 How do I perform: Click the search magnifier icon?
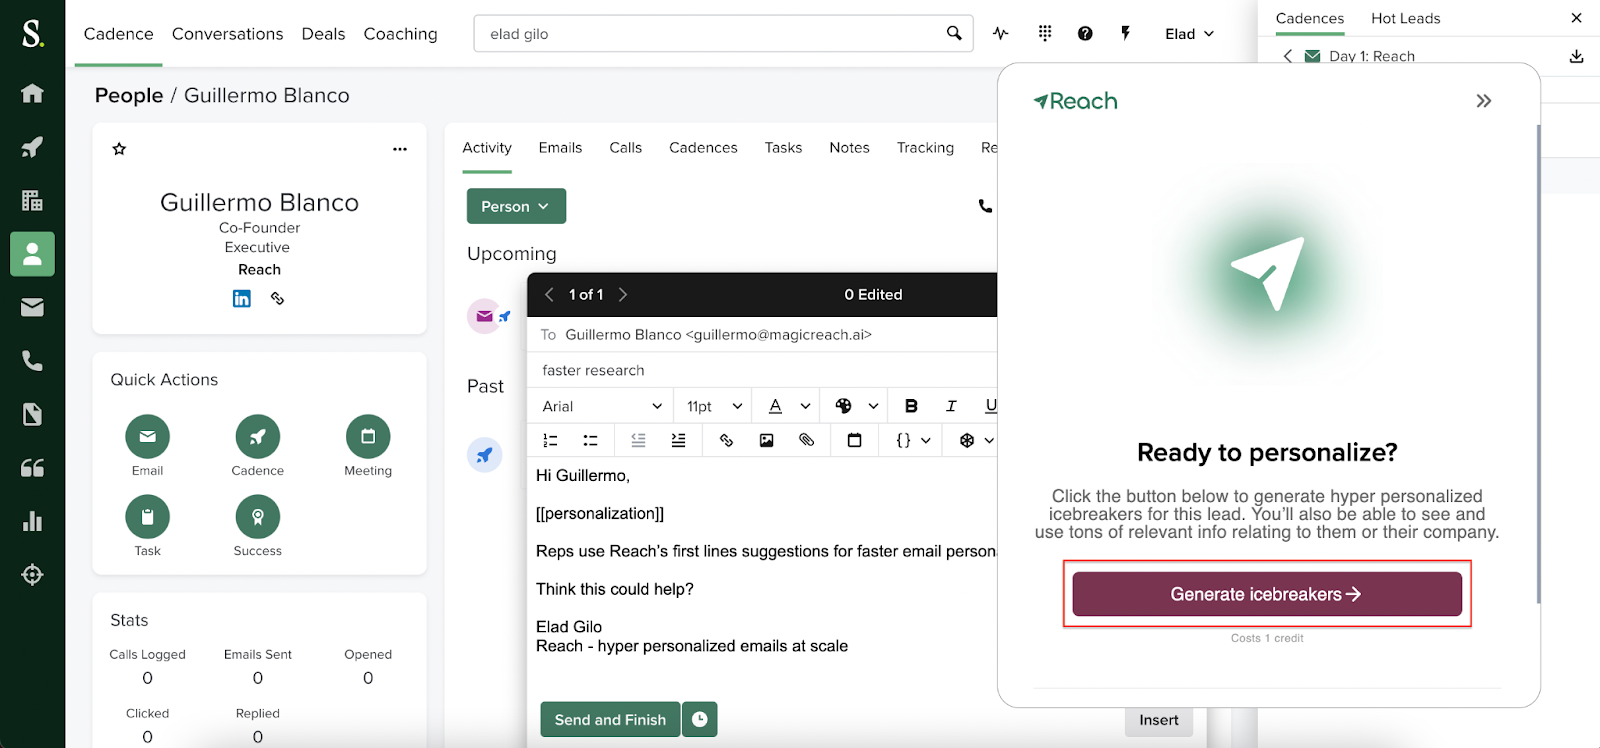tap(954, 33)
